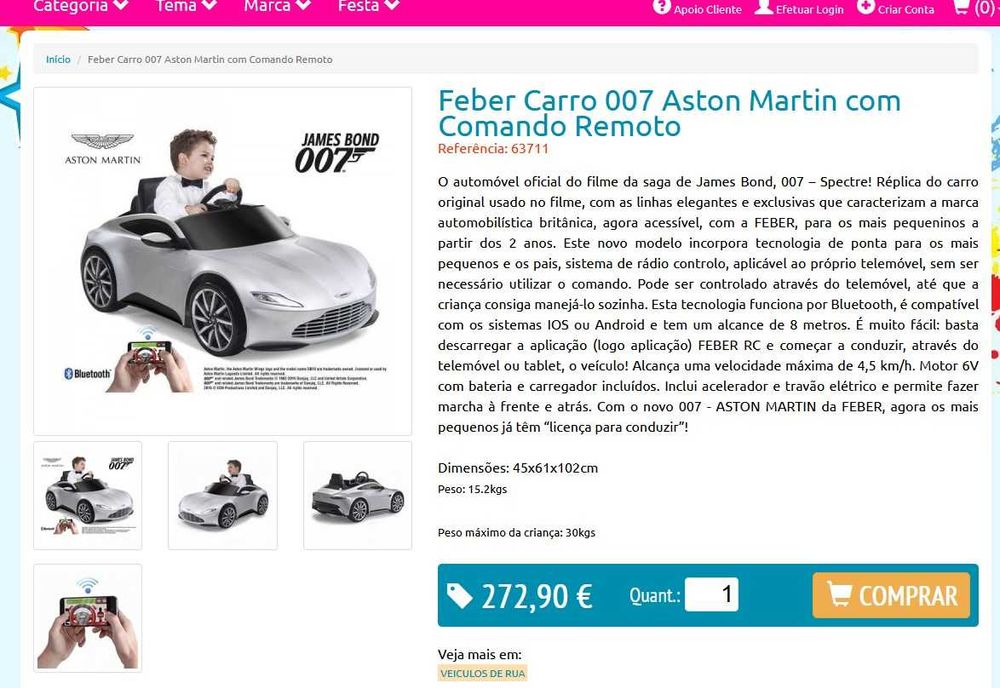Click the COMPRAR button
Screen dimensions: 1000x688
point(891,595)
